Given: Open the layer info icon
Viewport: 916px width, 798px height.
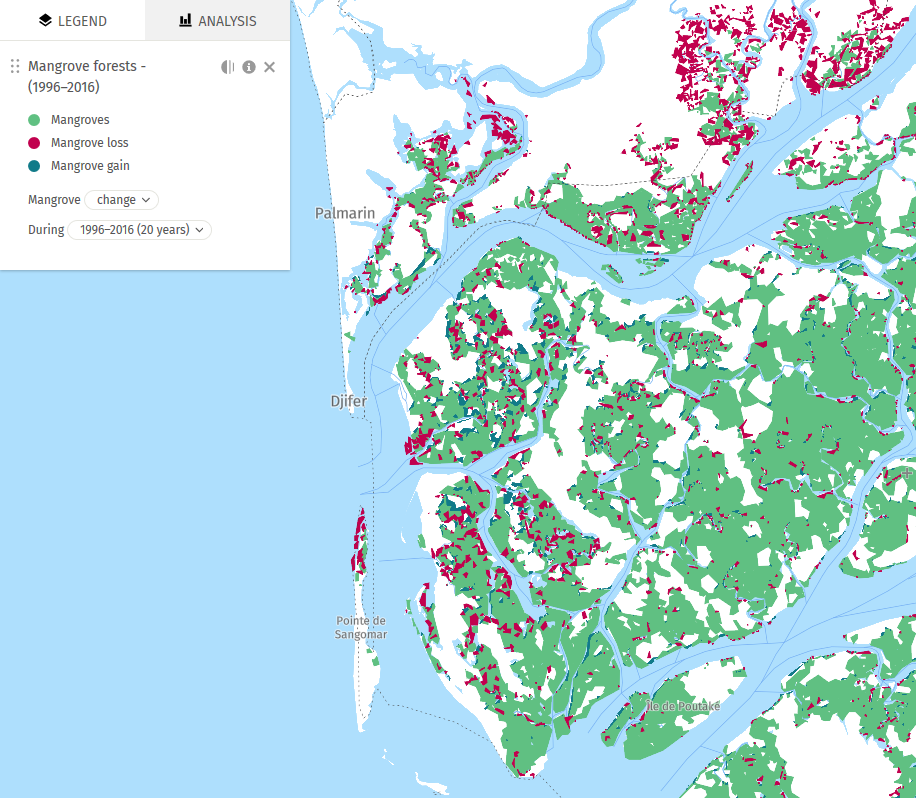Looking at the screenshot, I should pyautogui.click(x=249, y=67).
